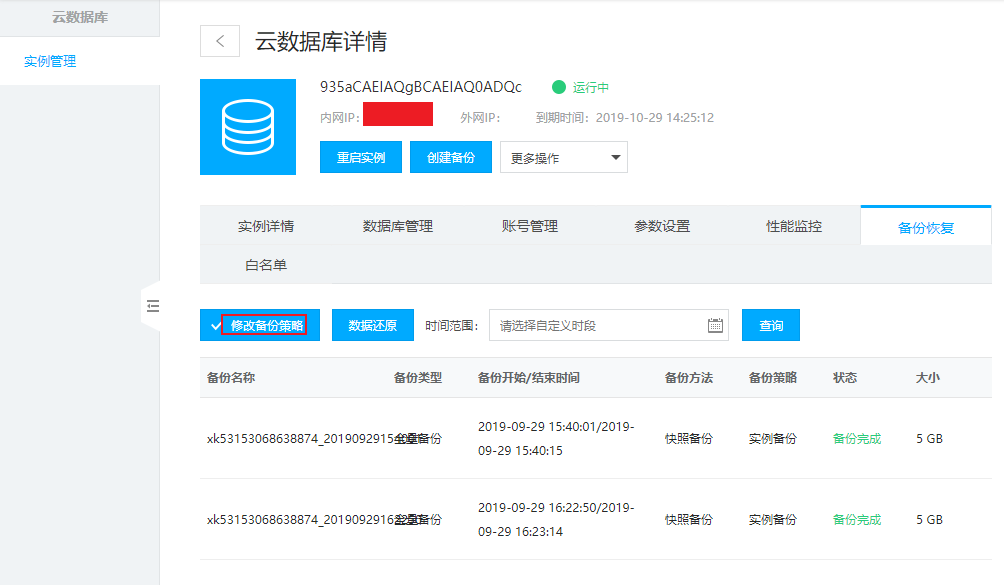Open the calendar picker icon
This screenshot has width=1004, height=585.
[715, 325]
